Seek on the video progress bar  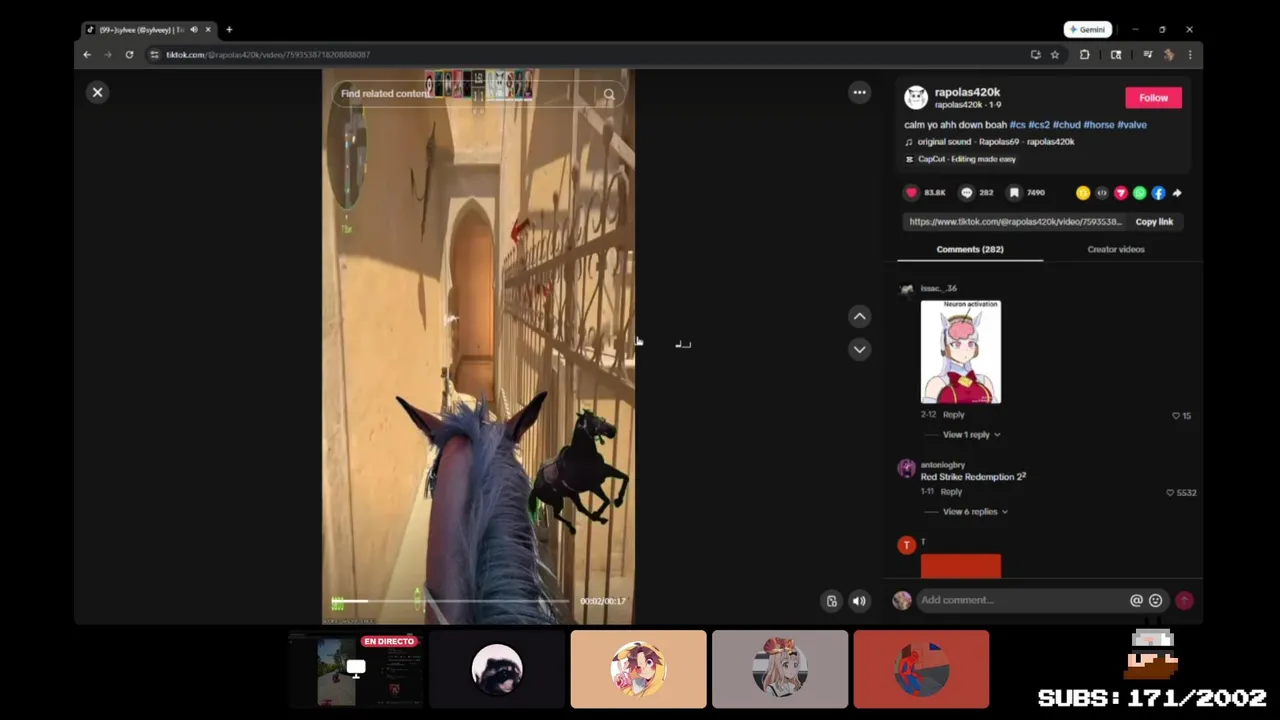[450, 601]
